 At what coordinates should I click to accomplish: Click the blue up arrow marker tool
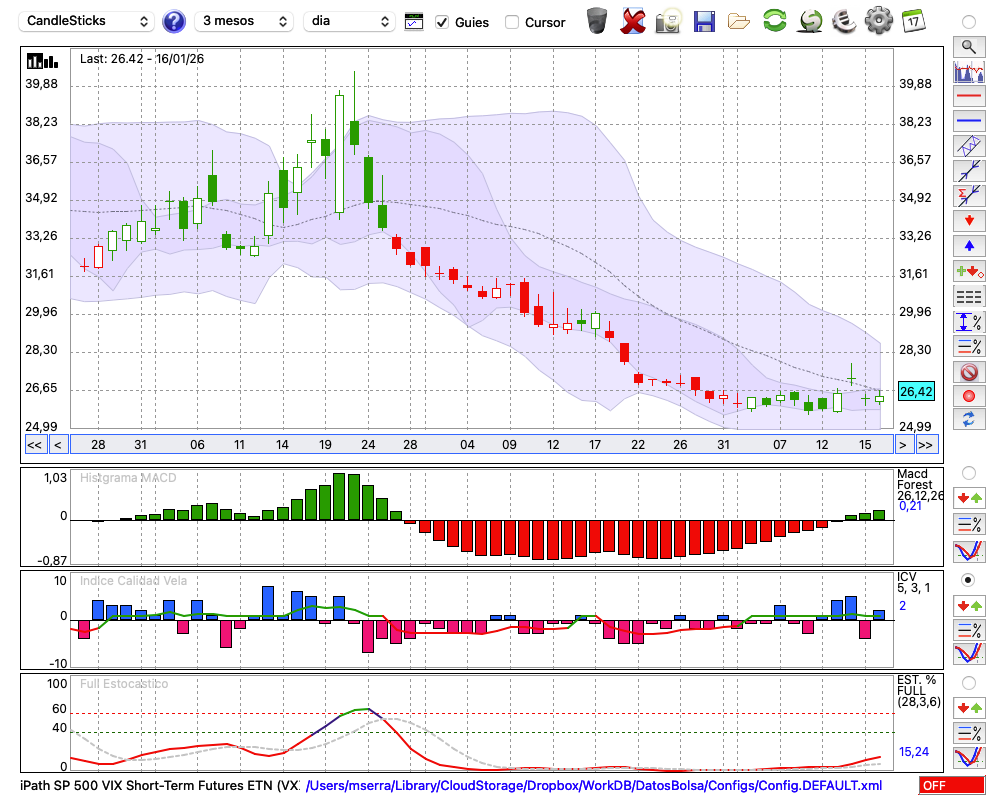[x=968, y=245]
